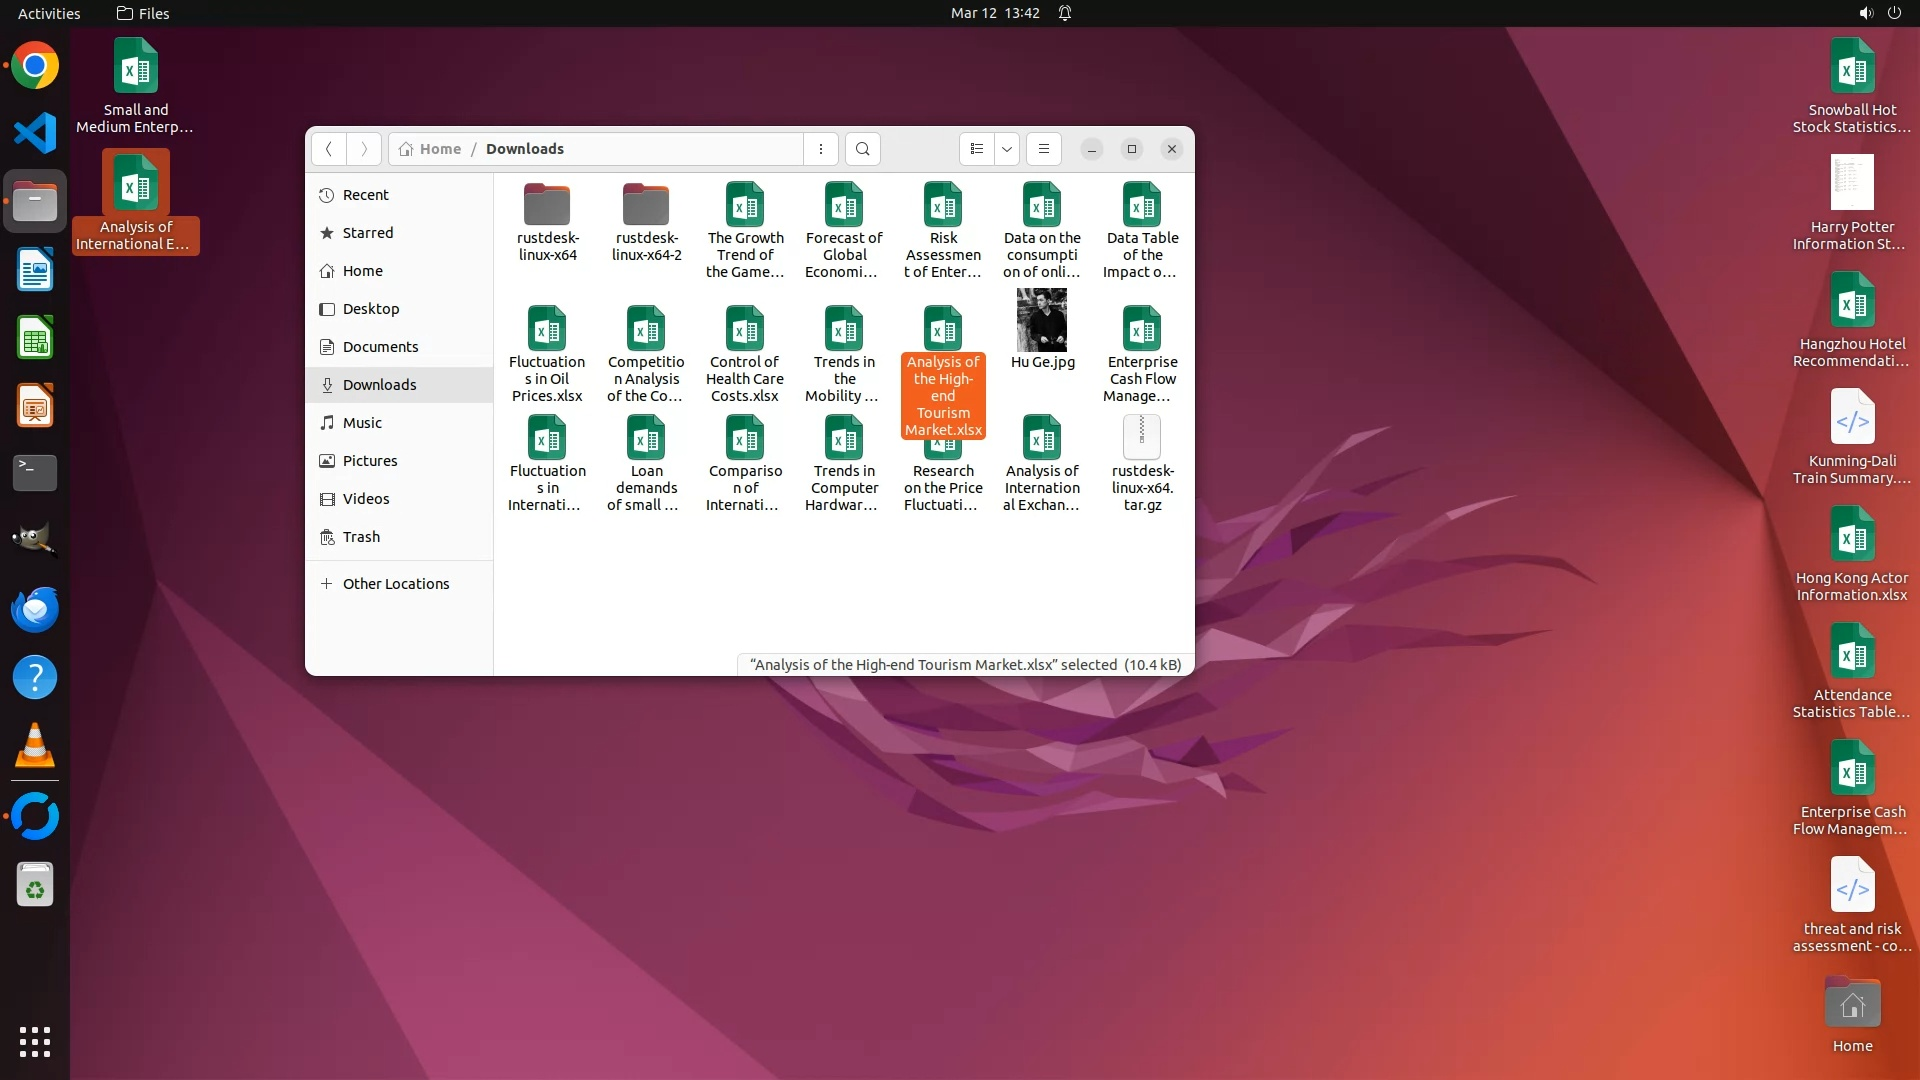Open the hamburger main menu

1044,149
